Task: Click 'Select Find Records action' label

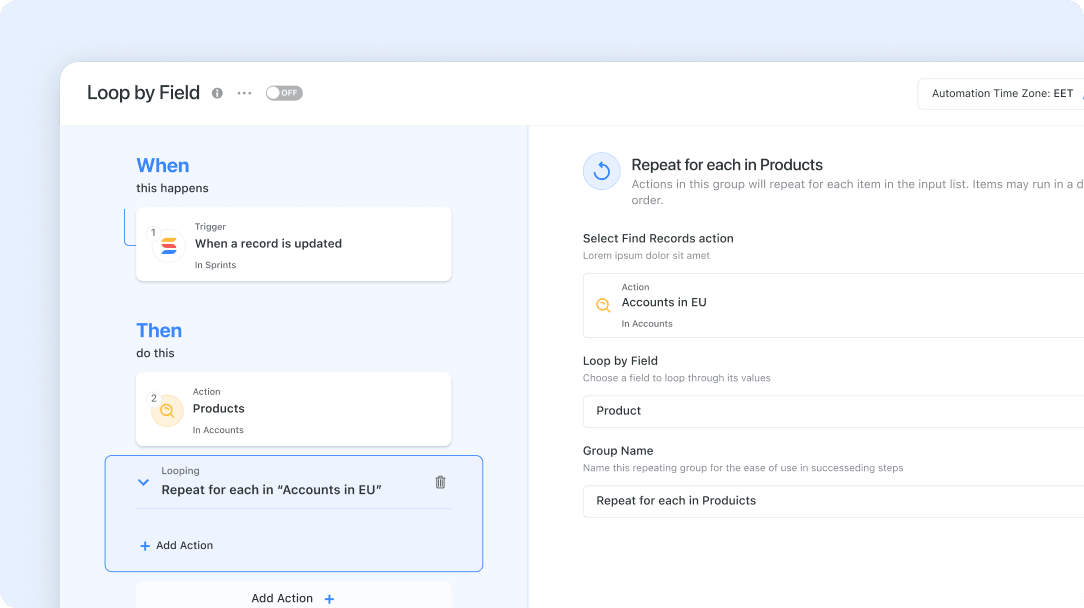Action: click(x=658, y=238)
